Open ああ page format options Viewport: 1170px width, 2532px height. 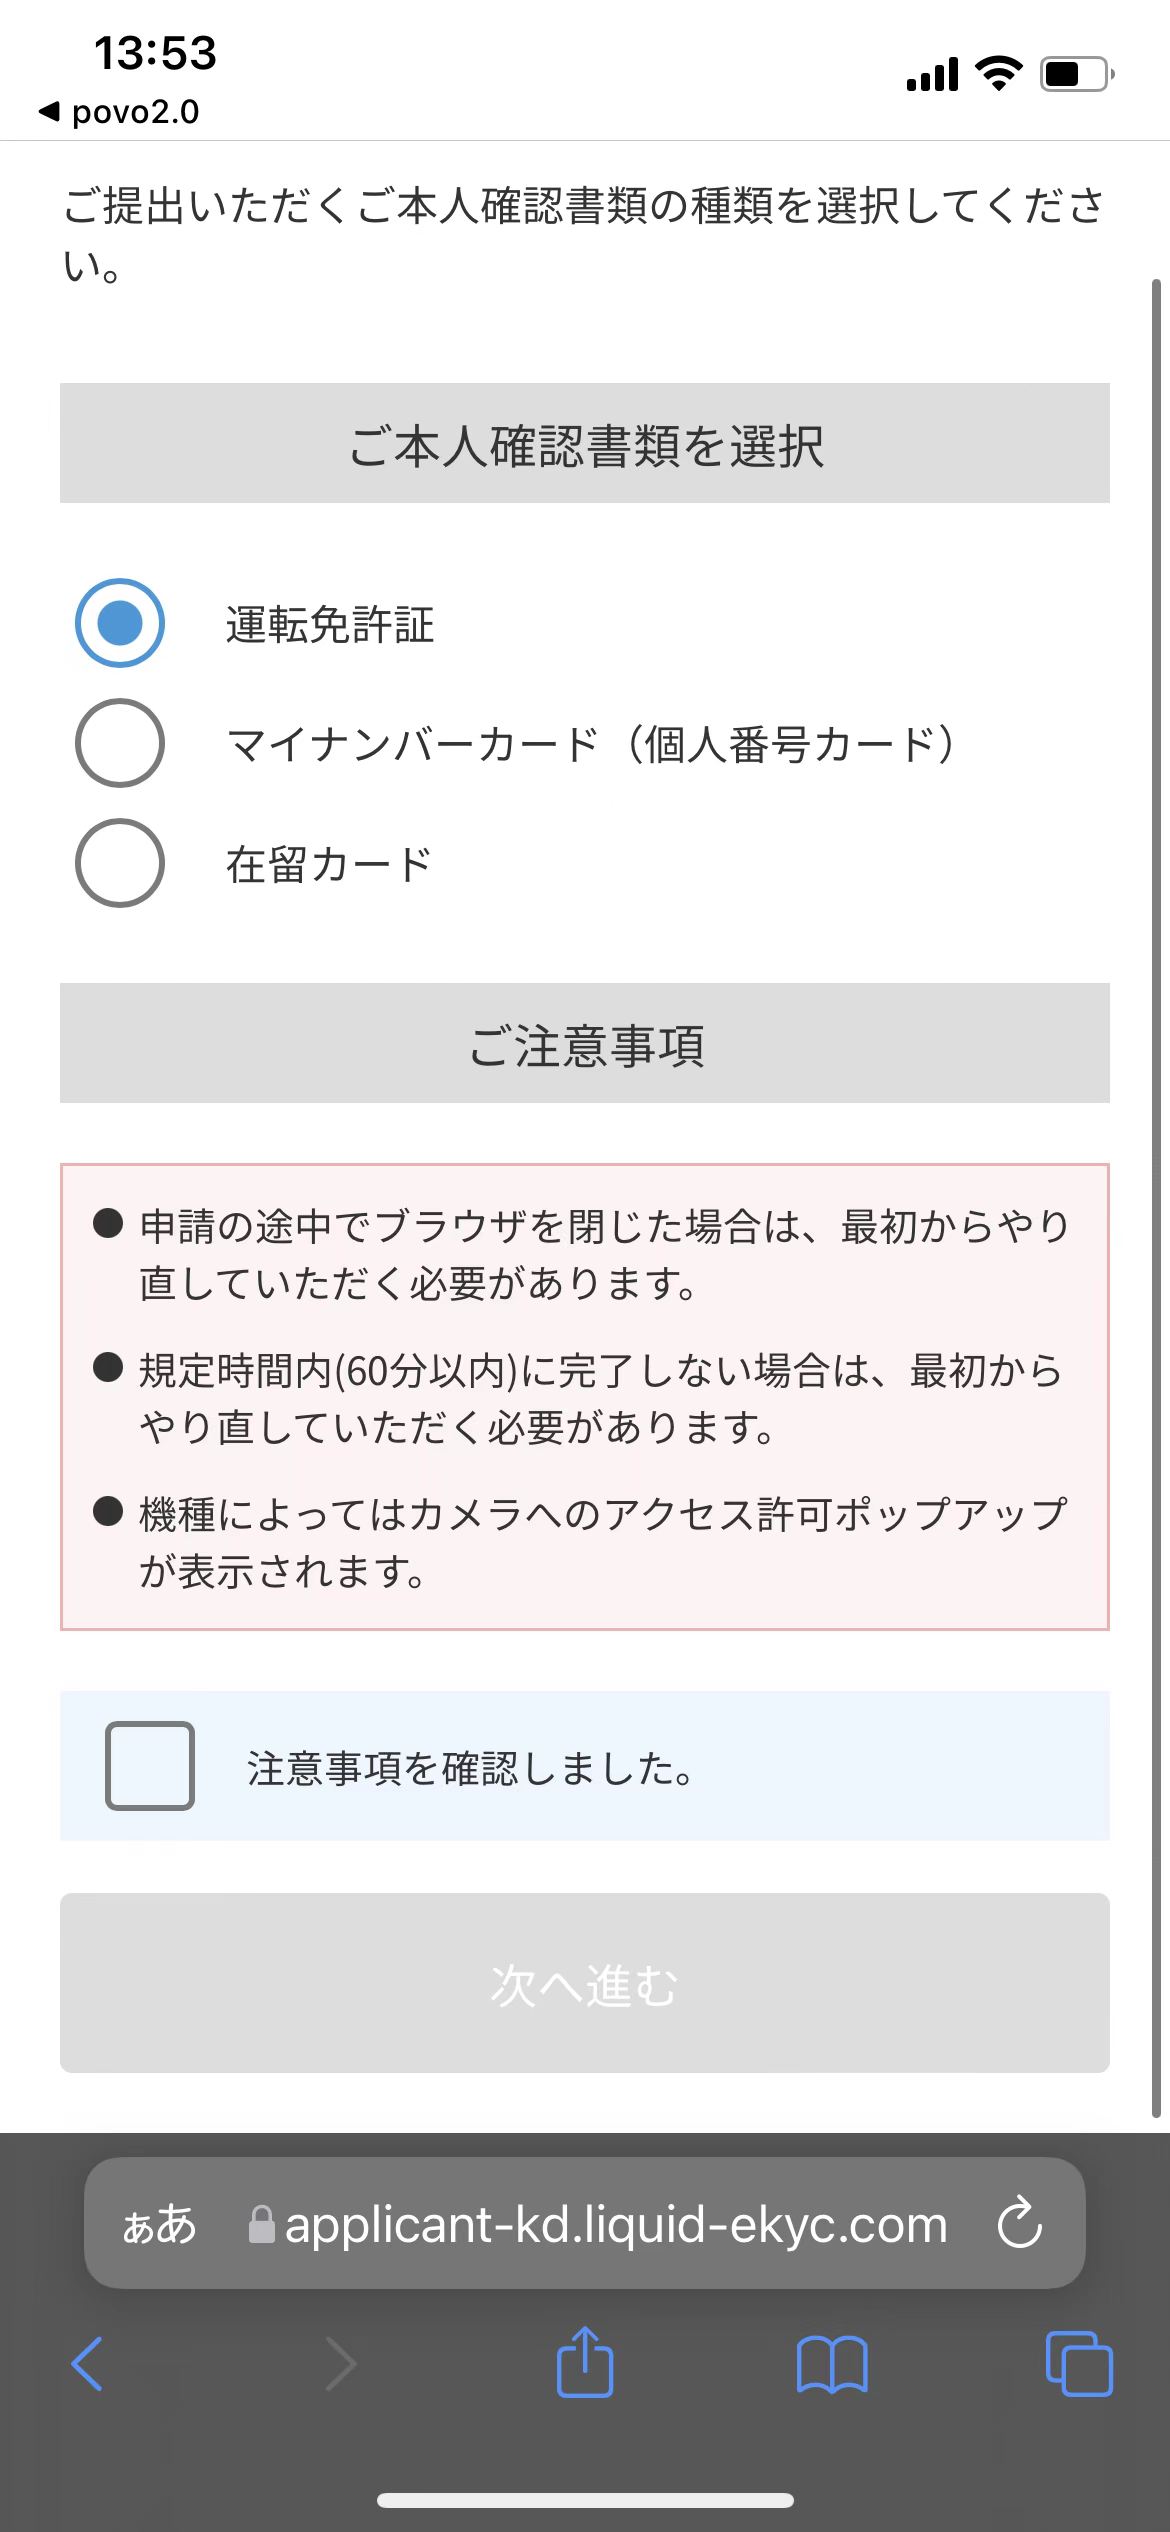159,2225
